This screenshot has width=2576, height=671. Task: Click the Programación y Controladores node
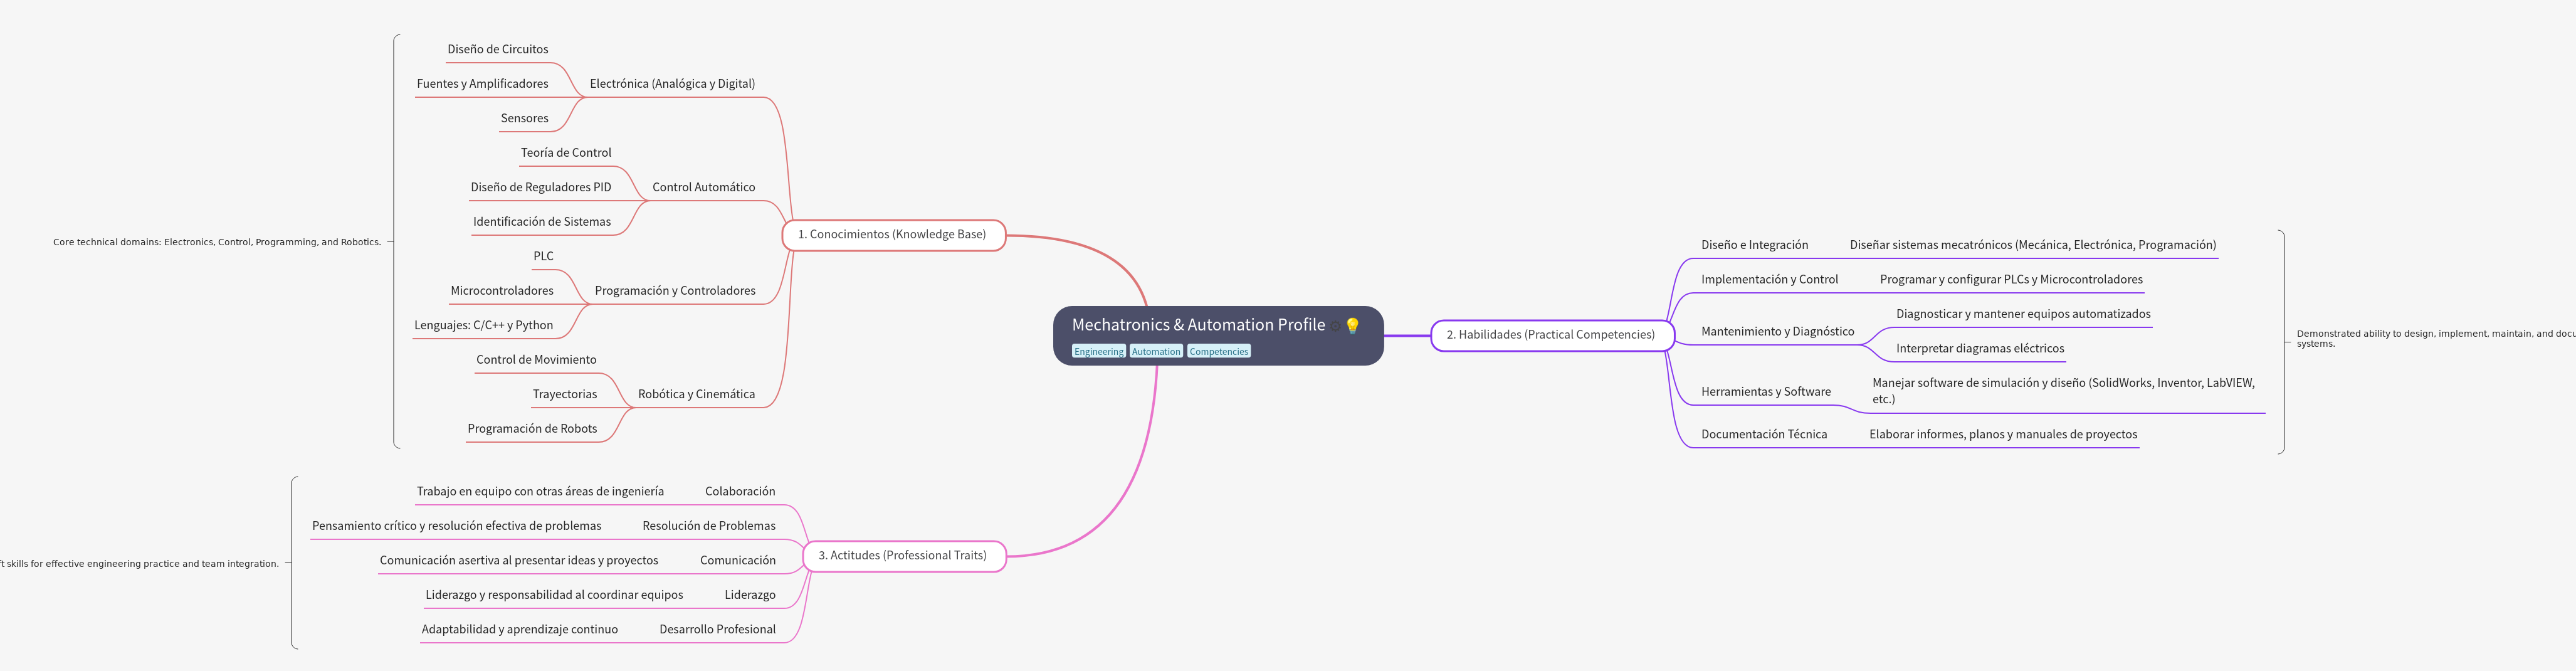pos(675,291)
